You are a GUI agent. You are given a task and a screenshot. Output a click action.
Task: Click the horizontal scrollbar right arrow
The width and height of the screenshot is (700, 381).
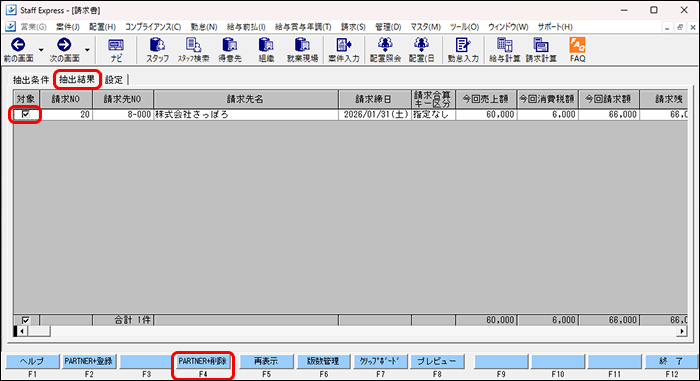(x=682, y=331)
